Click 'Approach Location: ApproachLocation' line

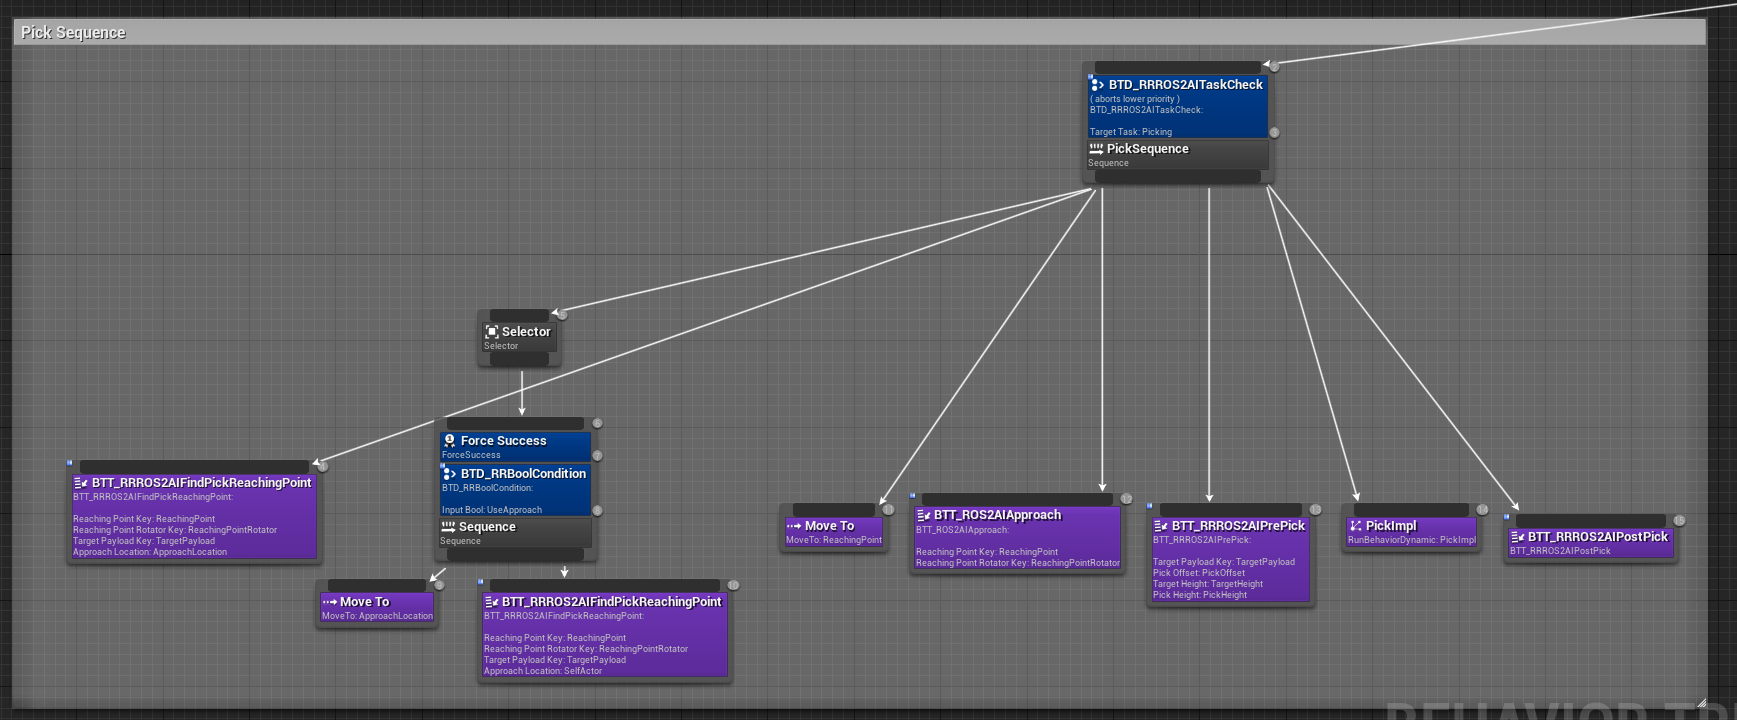150,552
